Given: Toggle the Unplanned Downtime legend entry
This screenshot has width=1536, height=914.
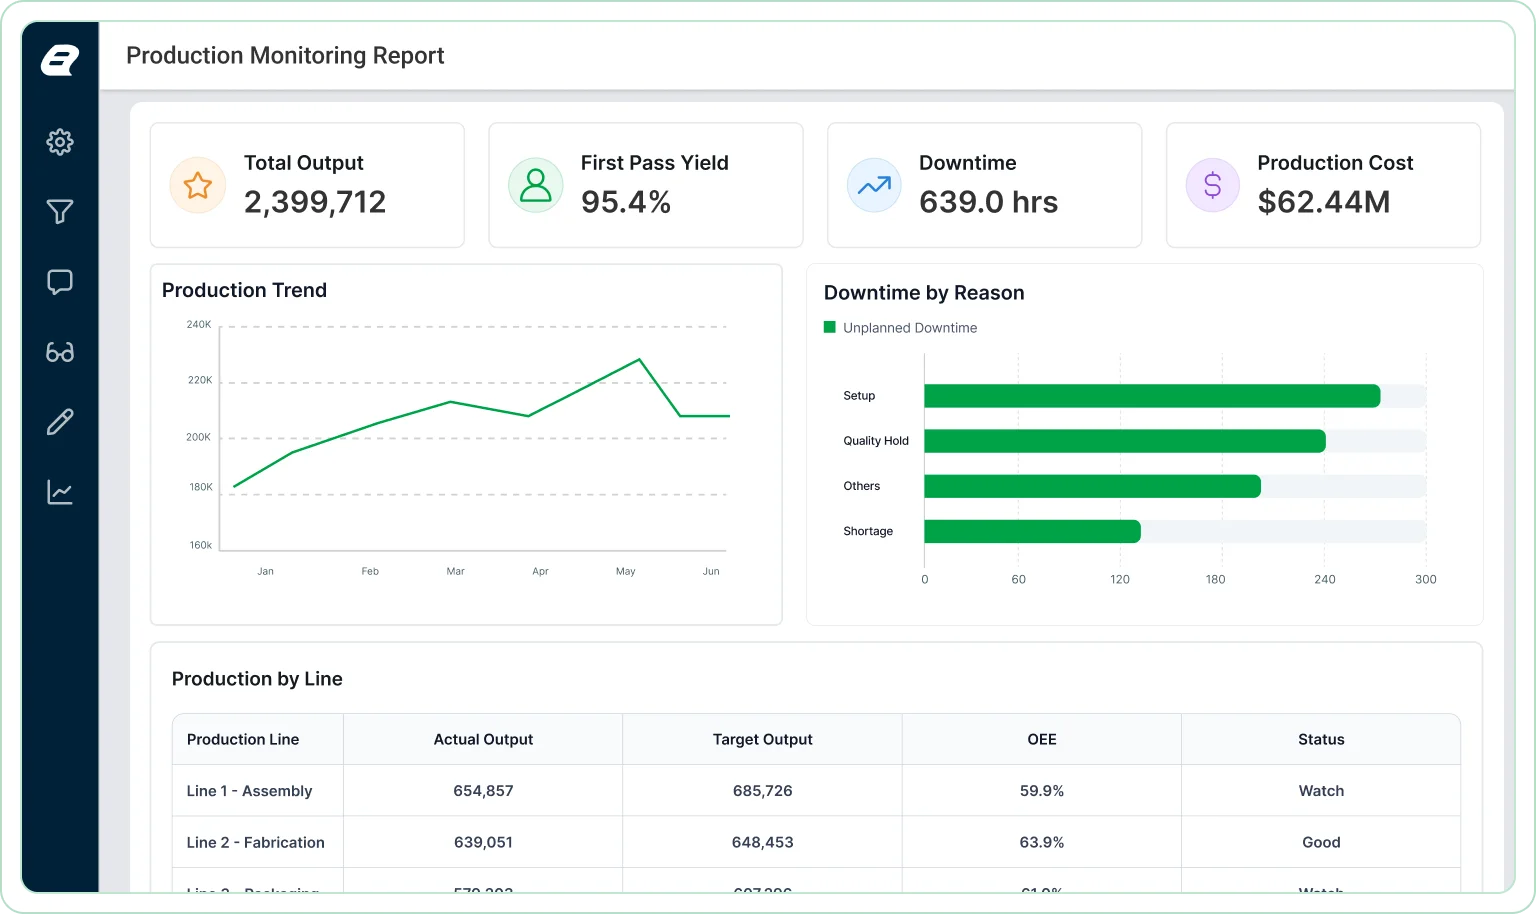Looking at the screenshot, I should pyautogui.click(x=900, y=328).
